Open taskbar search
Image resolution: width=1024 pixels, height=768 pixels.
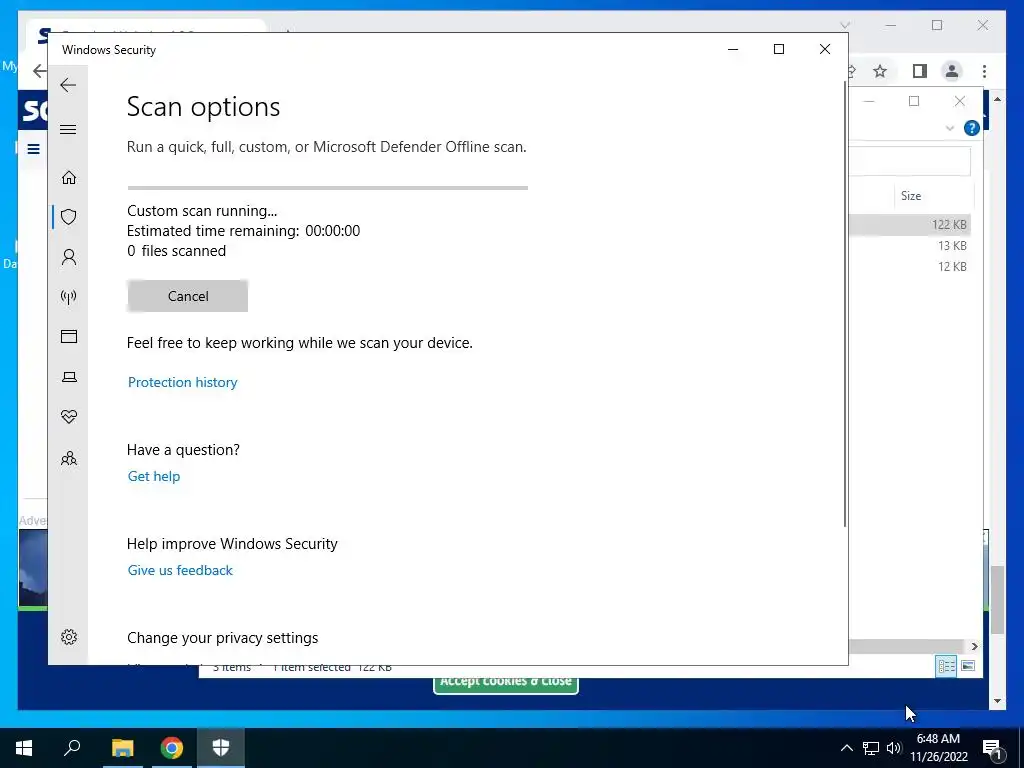(x=72, y=748)
